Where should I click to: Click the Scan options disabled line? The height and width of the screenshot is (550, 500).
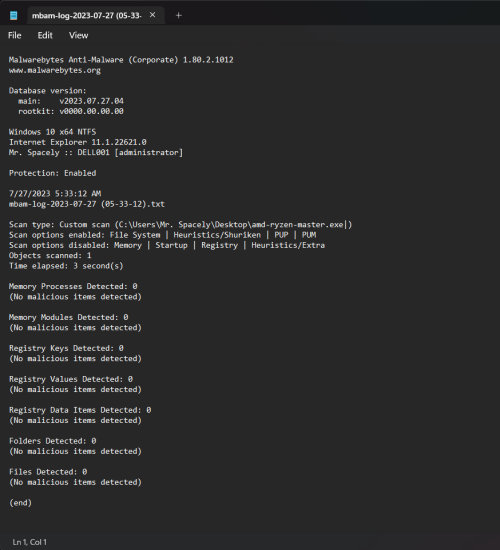point(167,245)
